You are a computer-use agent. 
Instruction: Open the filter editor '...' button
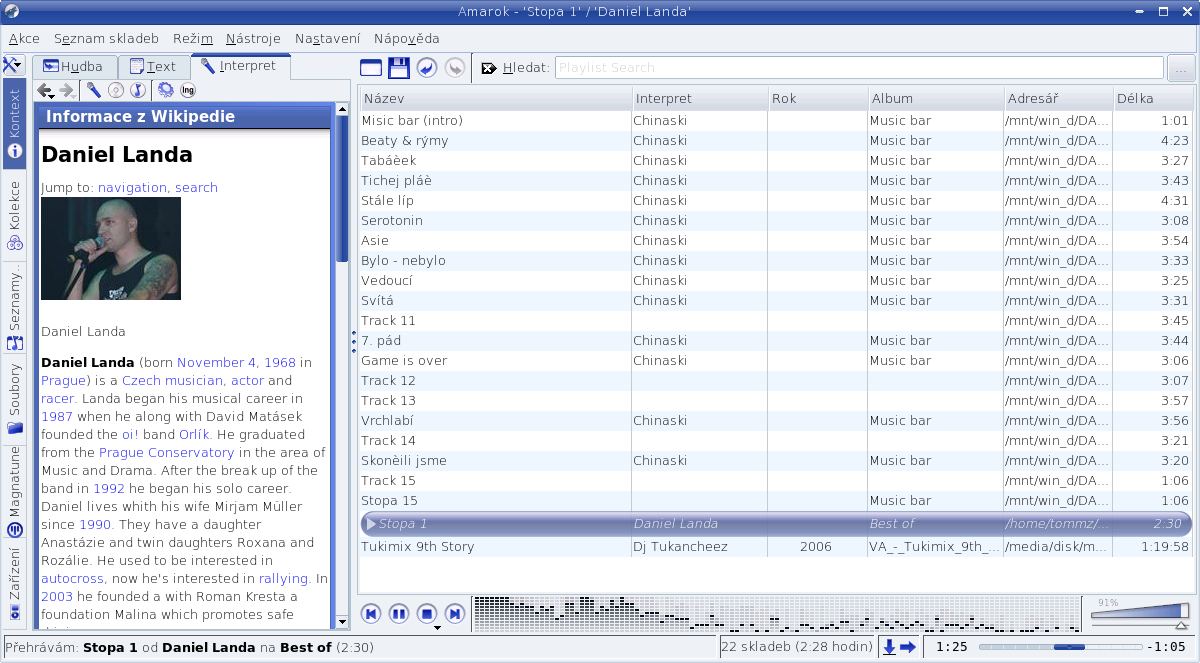[x=1180, y=68]
